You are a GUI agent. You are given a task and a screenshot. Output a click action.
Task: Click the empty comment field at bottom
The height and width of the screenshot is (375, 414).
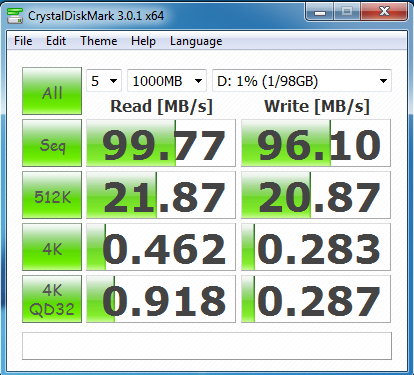coord(207,346)
